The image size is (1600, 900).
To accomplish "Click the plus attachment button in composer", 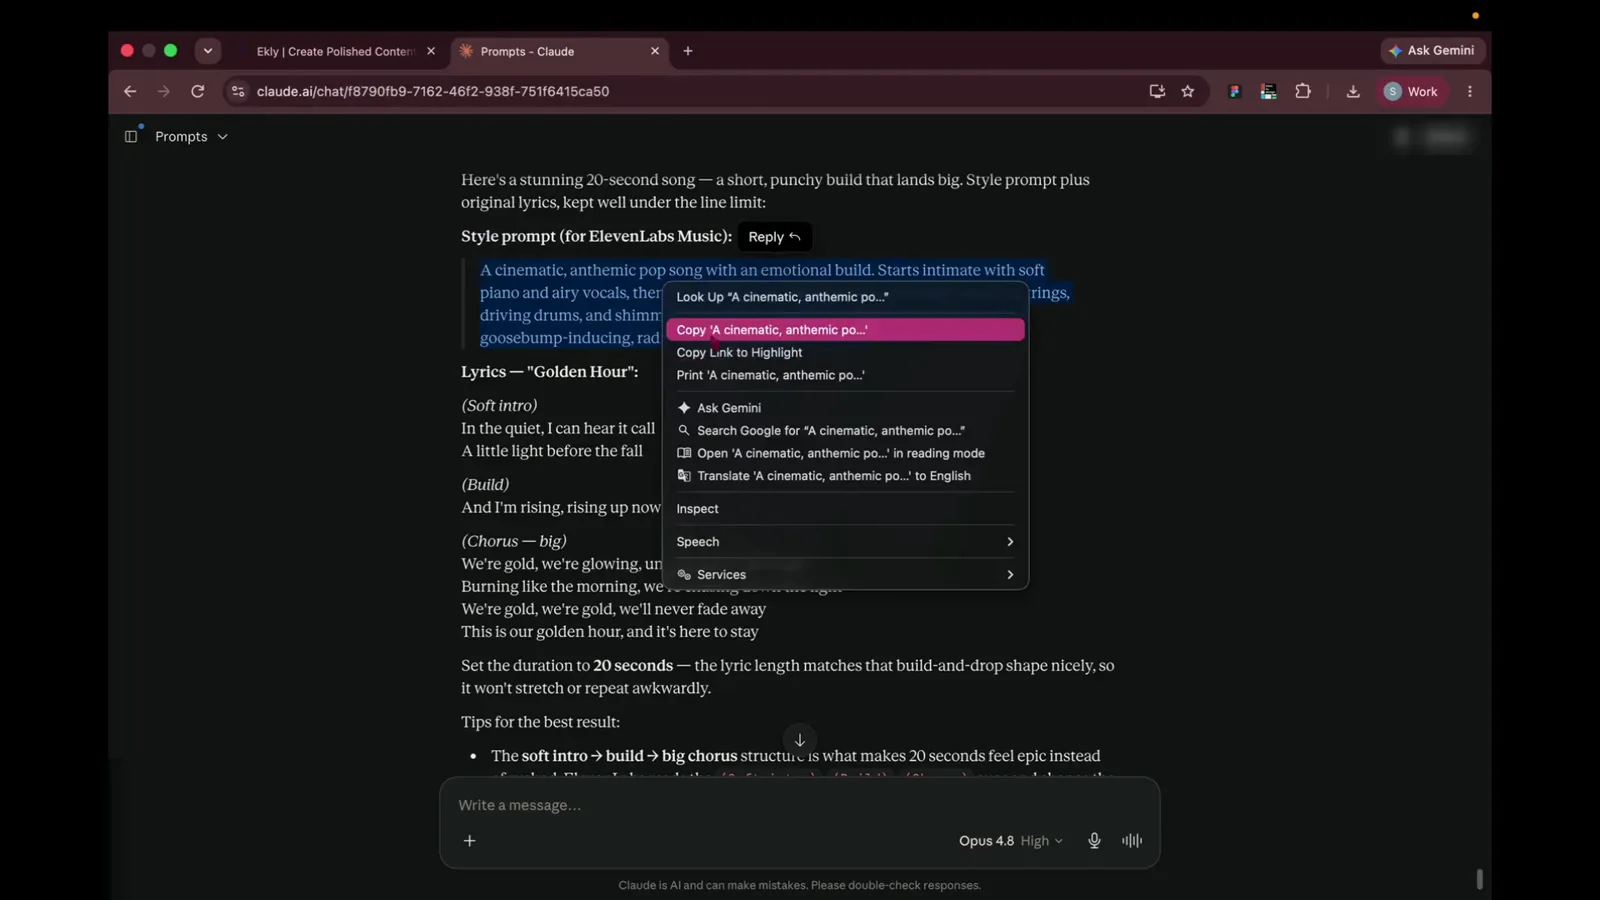I will pyautogui.click(x=470, y=841).
